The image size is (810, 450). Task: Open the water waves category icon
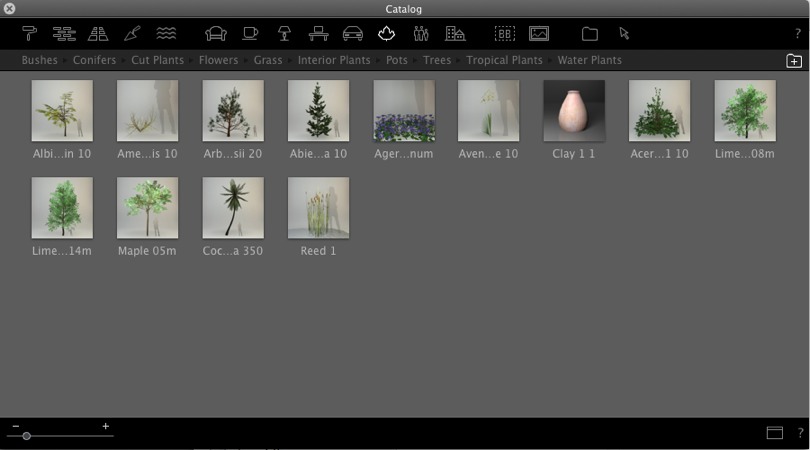coord(166,34)
